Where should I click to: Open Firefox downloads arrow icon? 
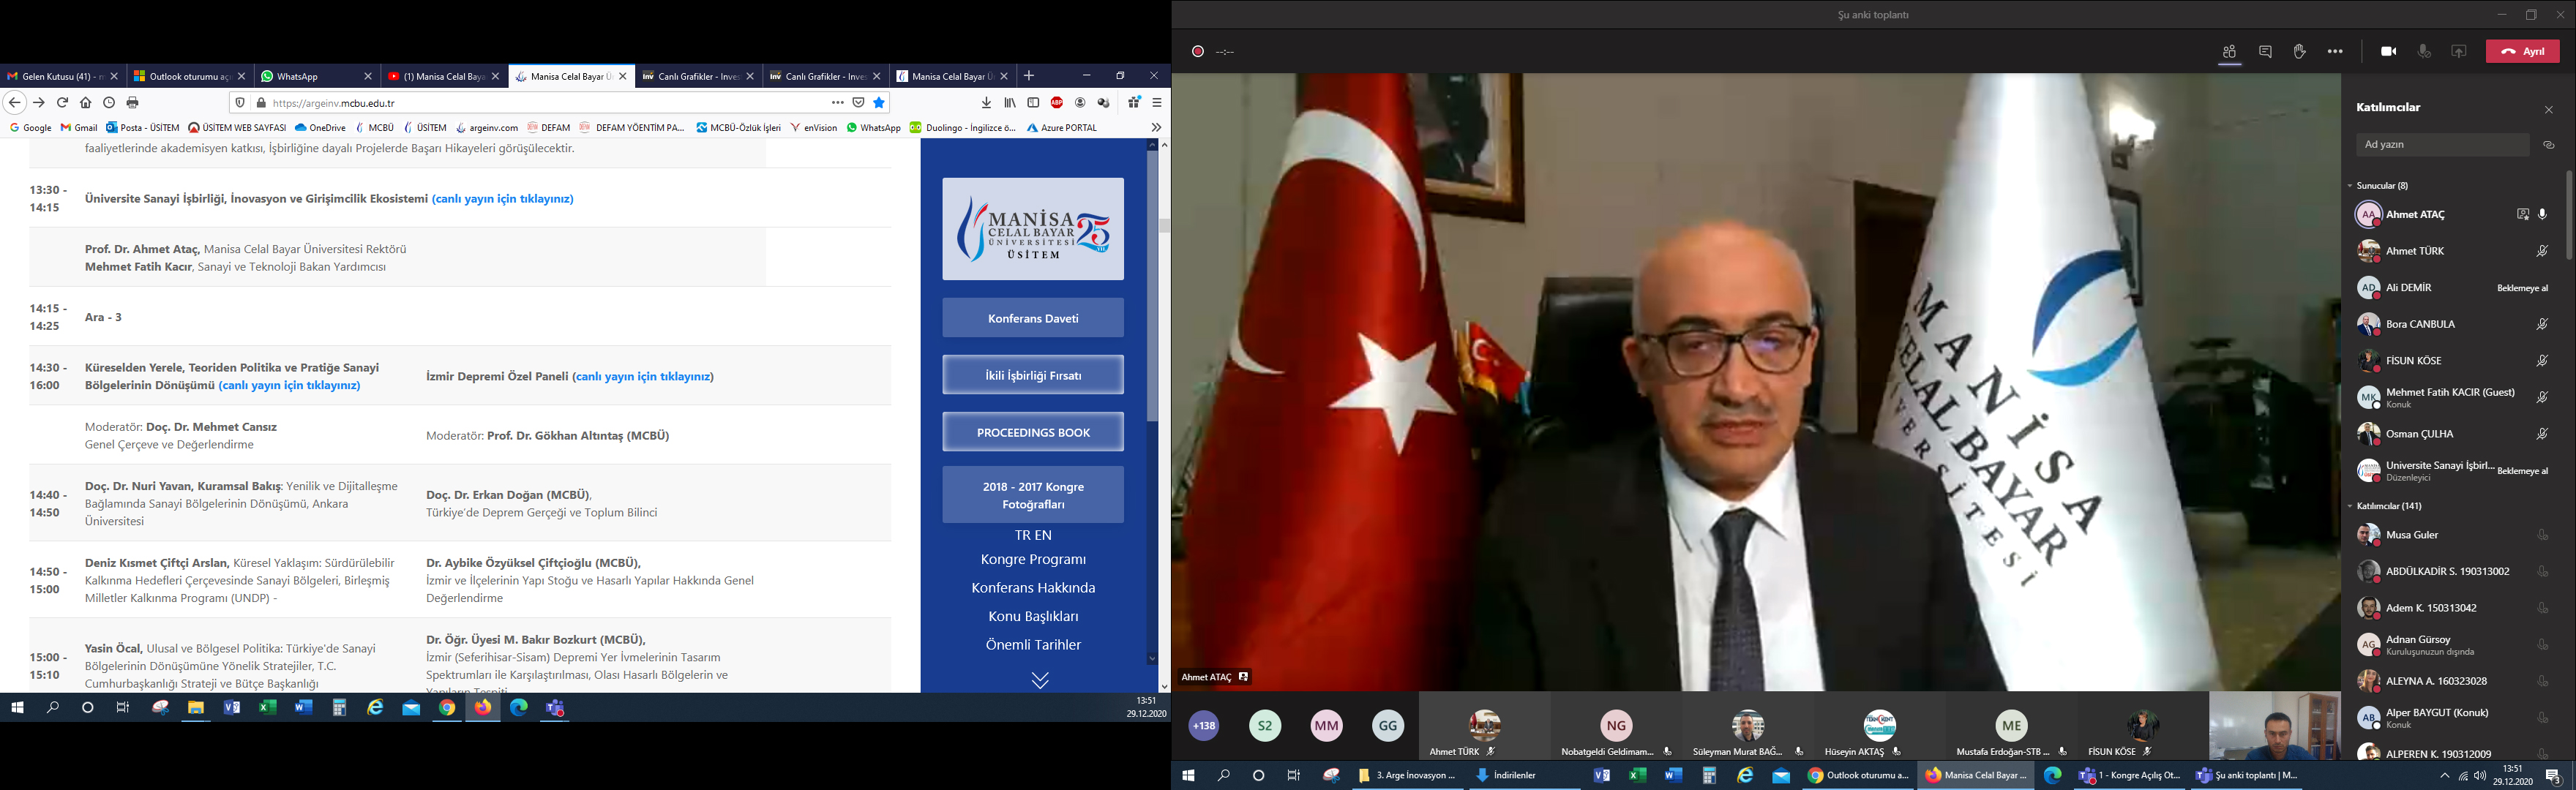click(986, 102)
